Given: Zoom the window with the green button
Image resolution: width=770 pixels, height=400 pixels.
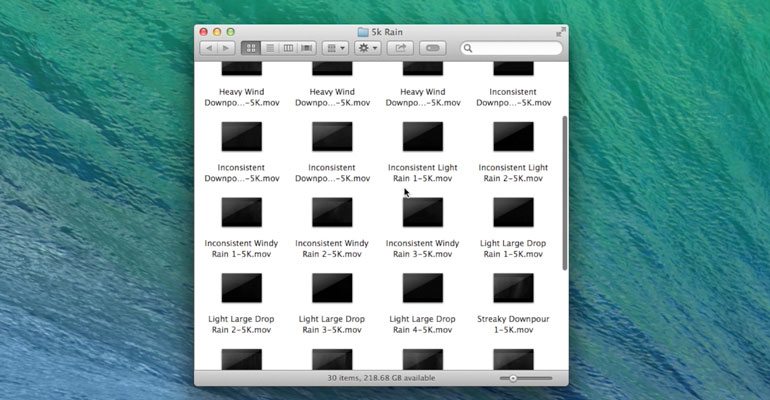Looking at the screenshot, I should point(230,32).
